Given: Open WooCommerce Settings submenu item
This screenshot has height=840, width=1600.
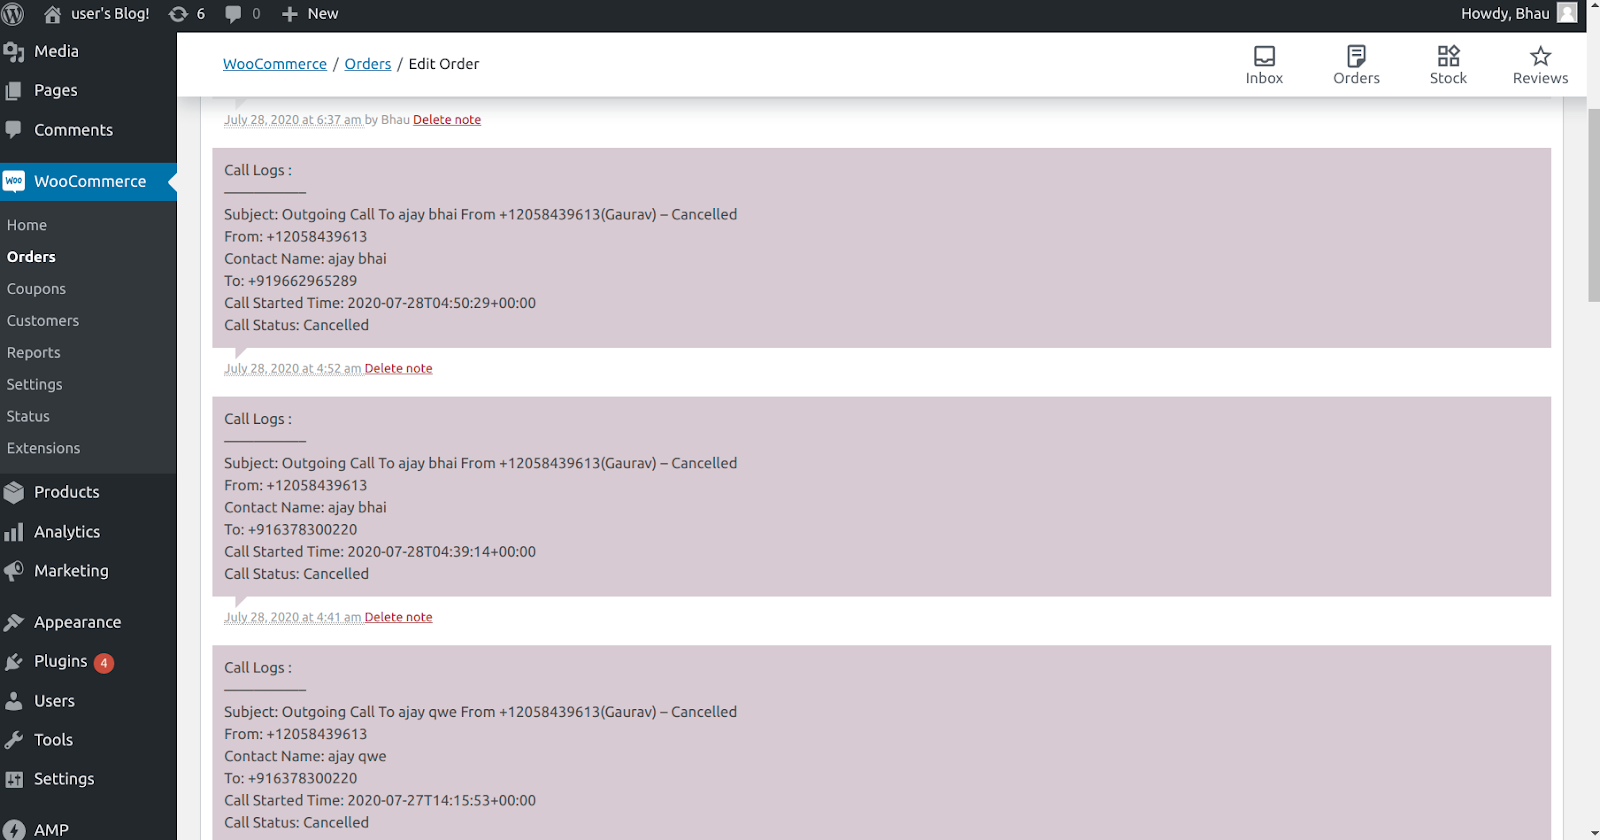Looking at the screenshot, I should 34,385.
